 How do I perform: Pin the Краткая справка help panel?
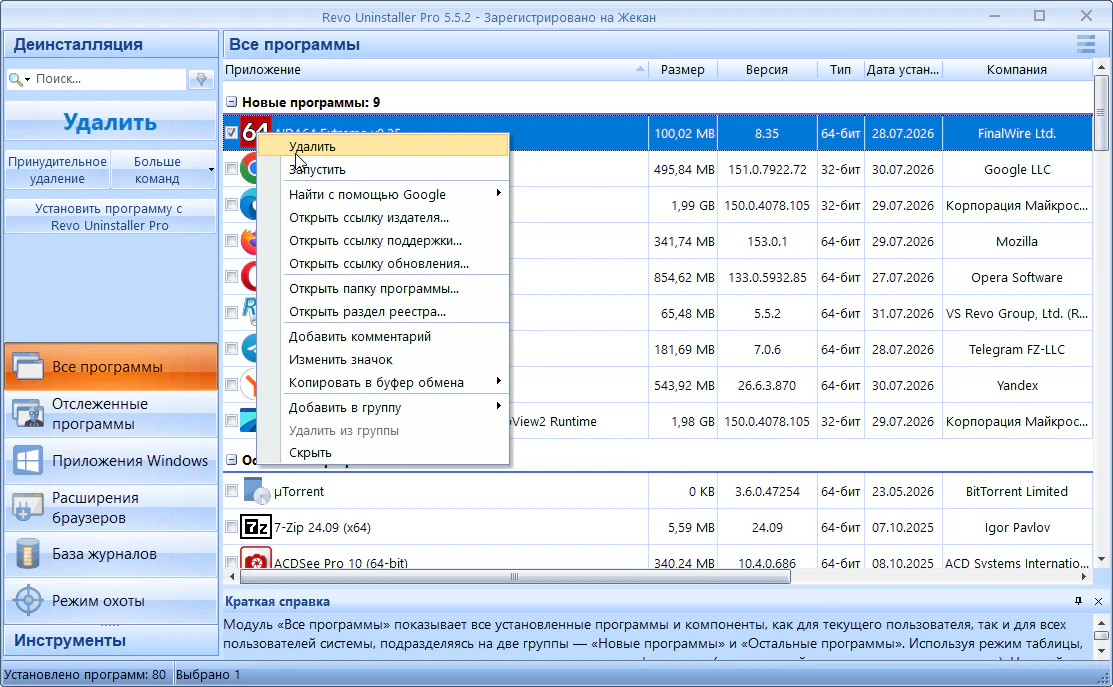coord(1078,601)
